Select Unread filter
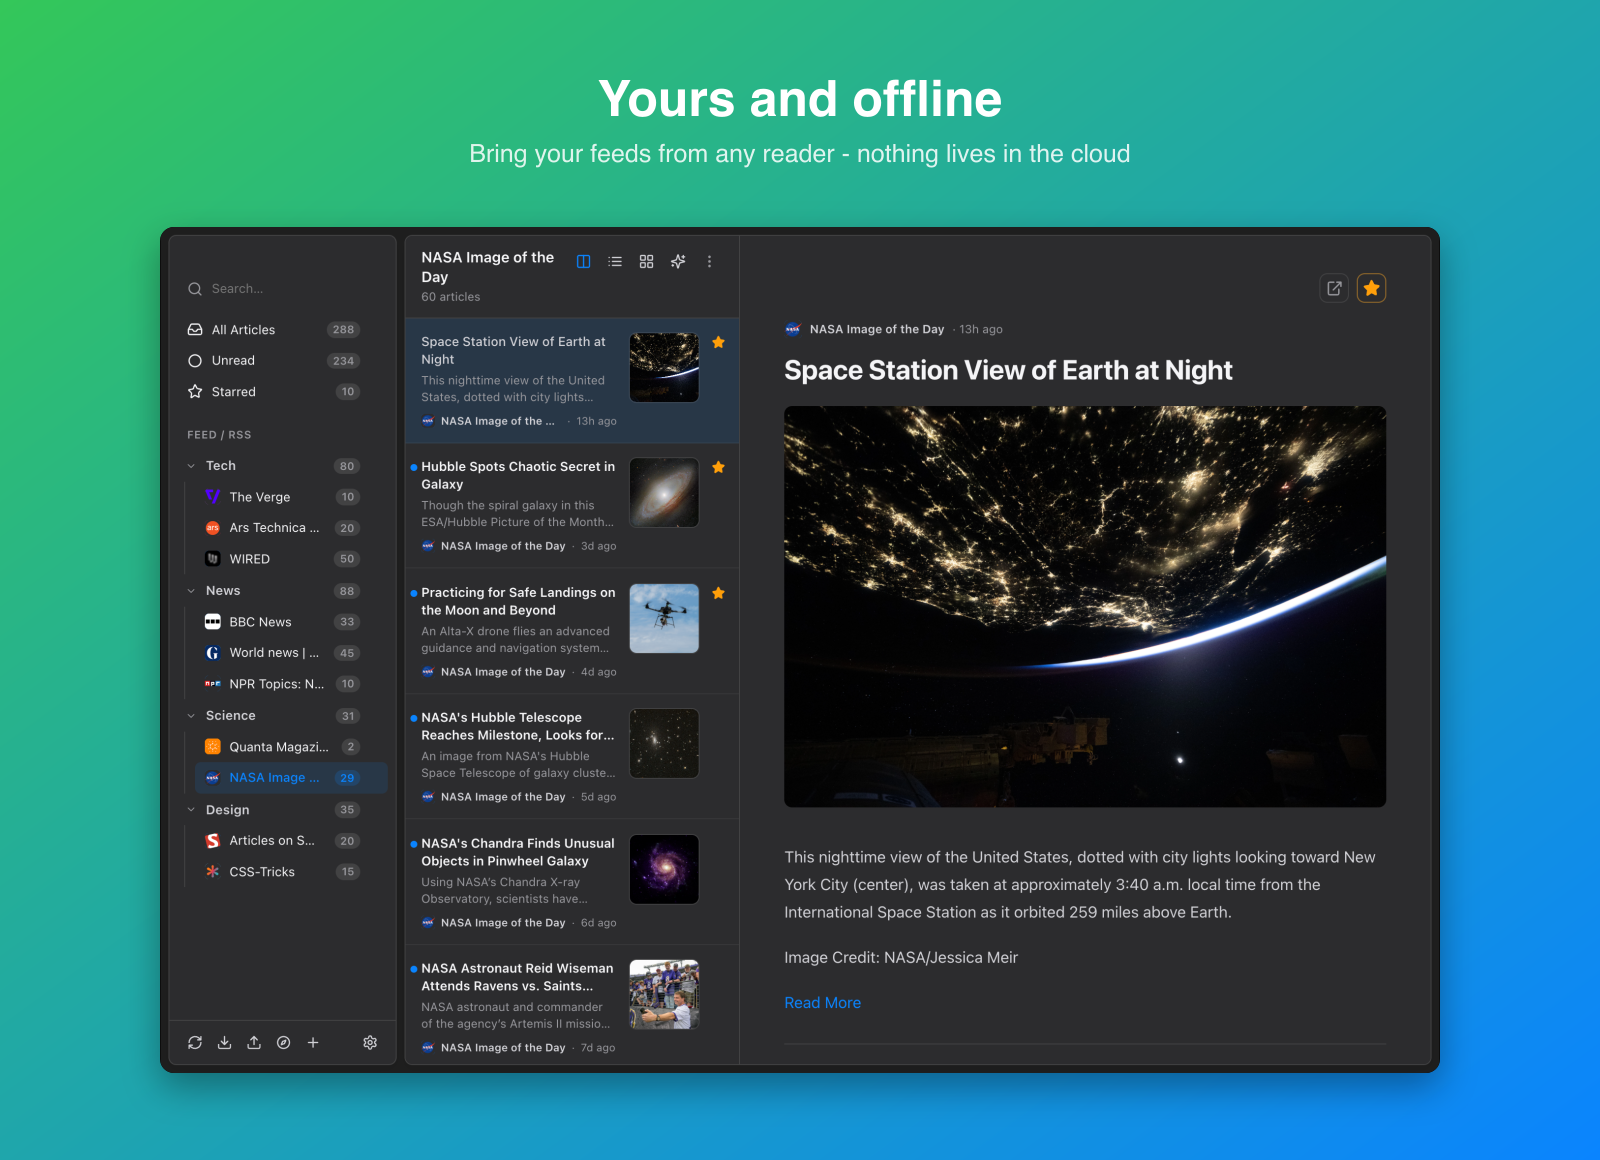The image size is (1600, 1160). [x=273, y=361]
